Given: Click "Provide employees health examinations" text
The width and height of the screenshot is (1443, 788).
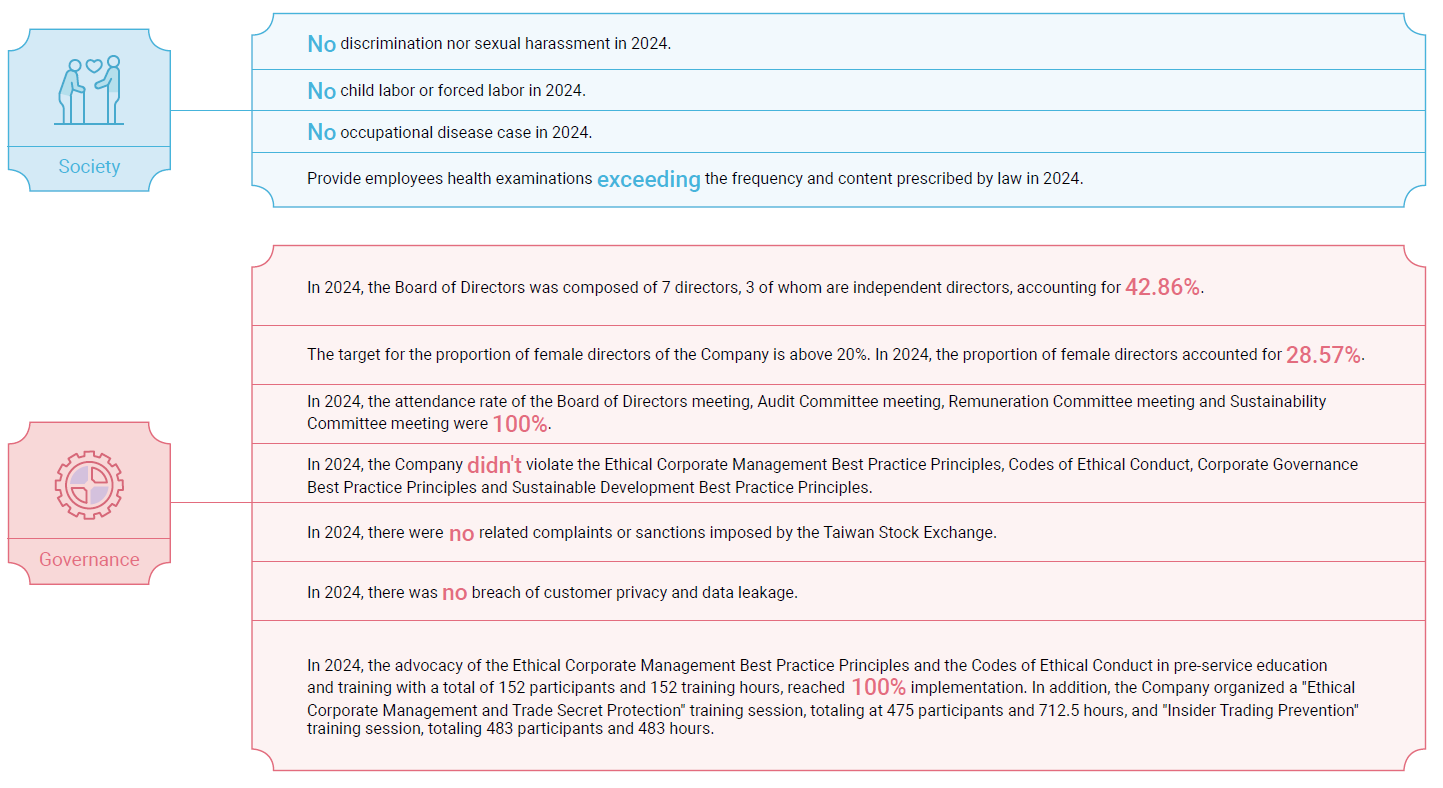Looking at the screenshot, I should (x=449, y=179).
